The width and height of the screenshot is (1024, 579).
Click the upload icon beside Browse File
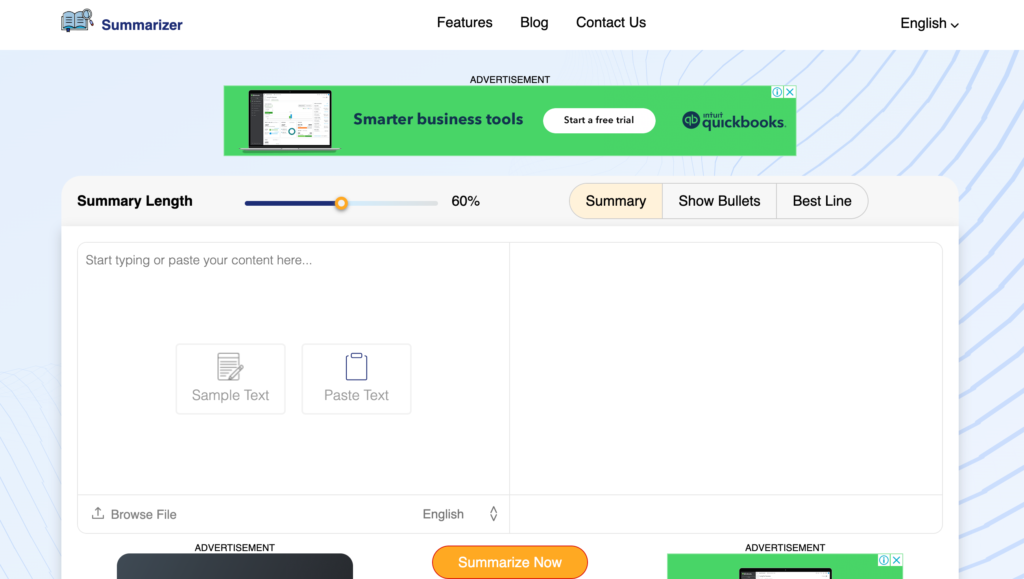point(97,513)
